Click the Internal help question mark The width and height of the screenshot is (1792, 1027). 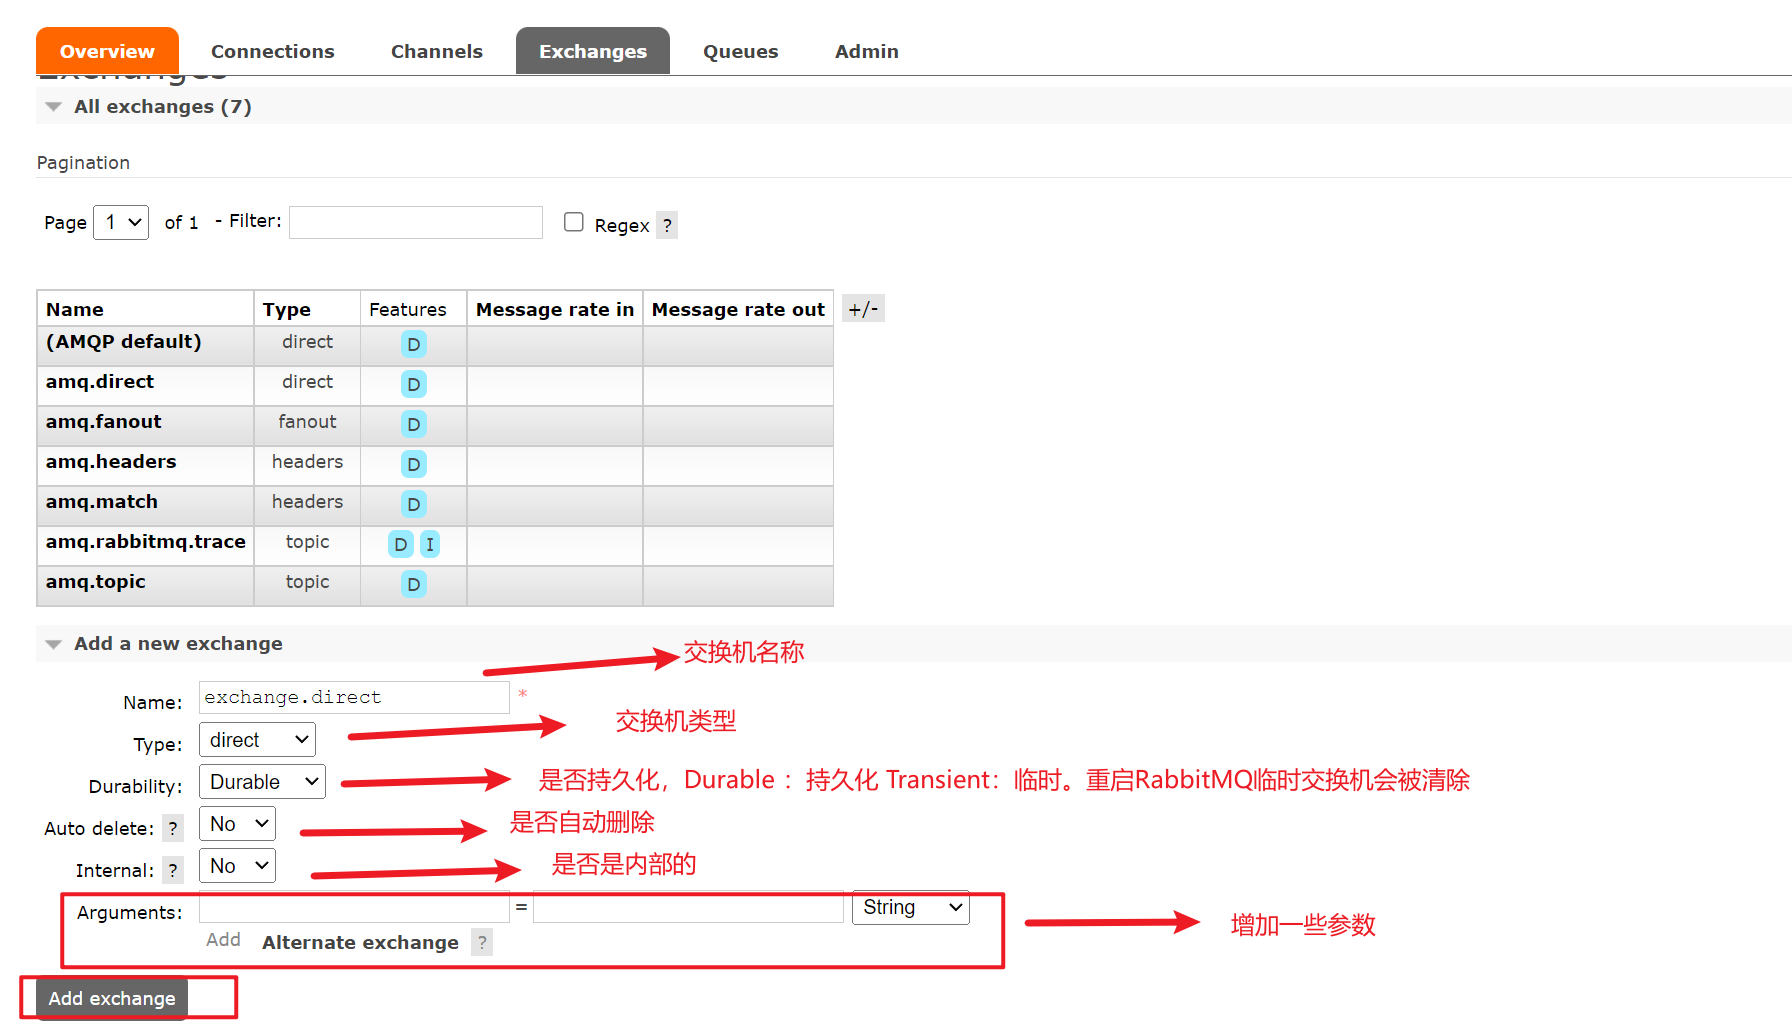[173, 870]
